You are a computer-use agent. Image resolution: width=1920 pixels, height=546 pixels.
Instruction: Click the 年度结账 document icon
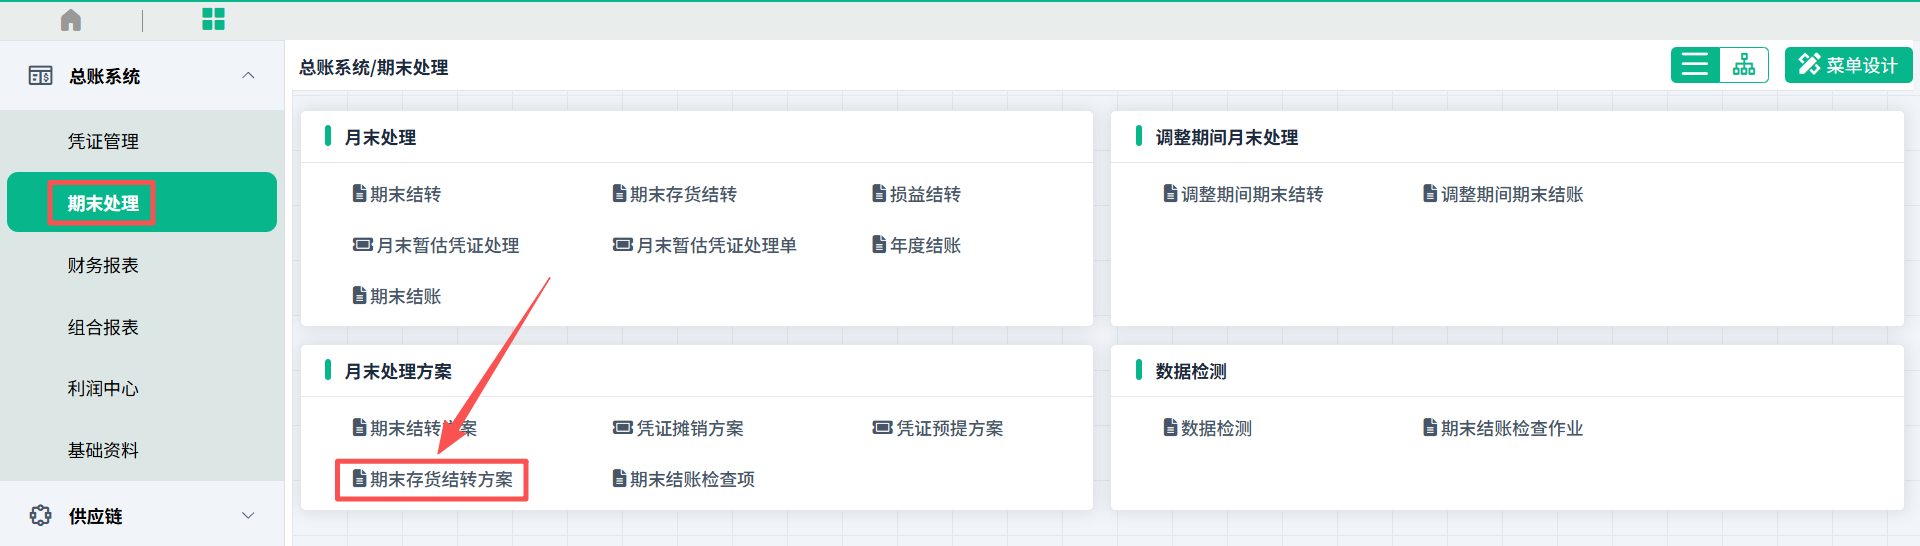pyautogui.click(x=879, y=245)
